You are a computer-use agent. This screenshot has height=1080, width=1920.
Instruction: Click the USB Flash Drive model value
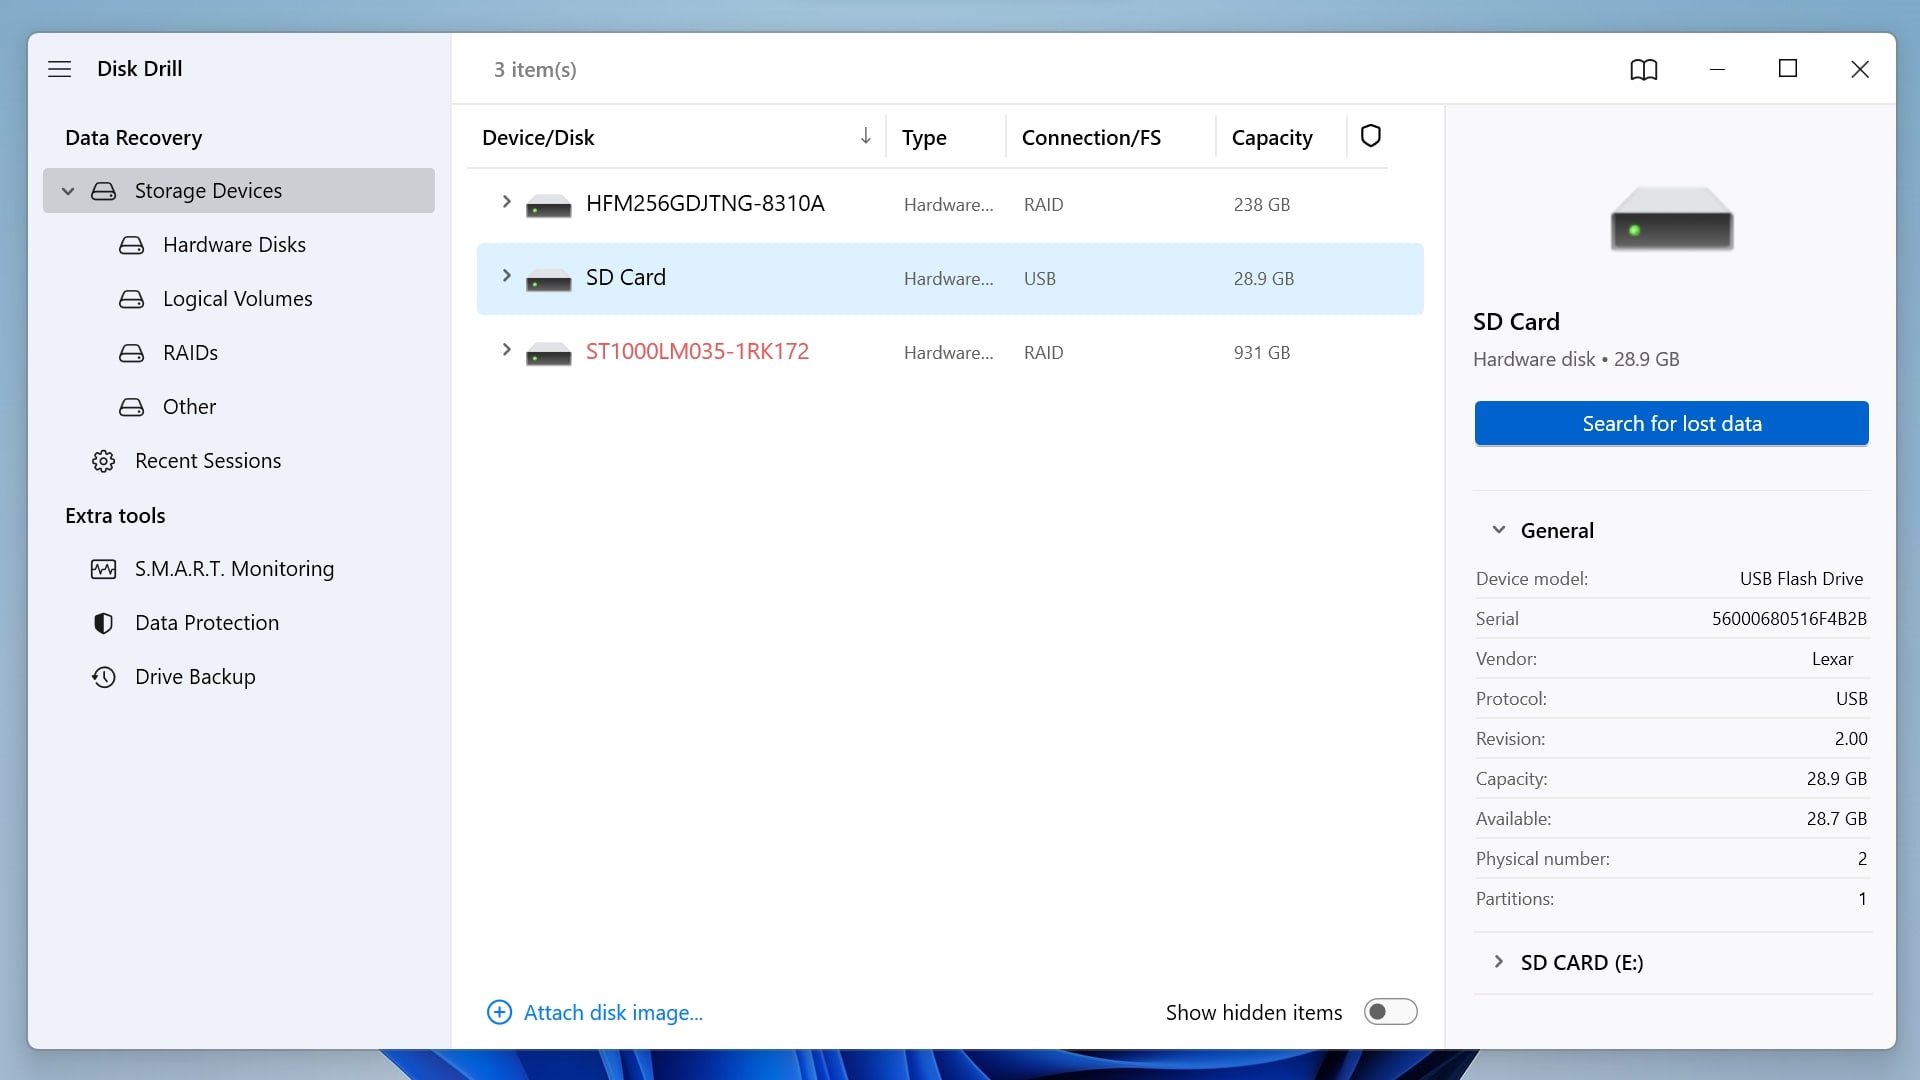click(x=1801, y=578)
